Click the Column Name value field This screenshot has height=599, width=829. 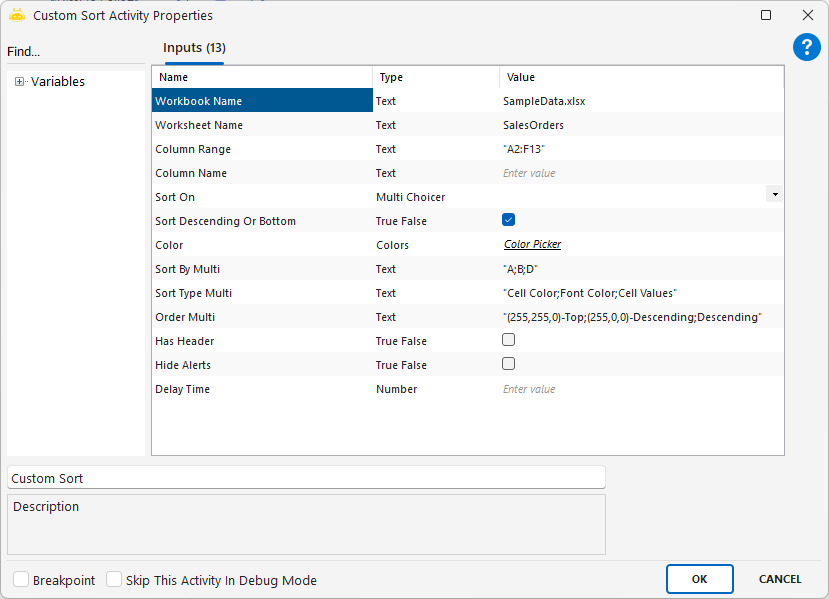pos(640,173)
